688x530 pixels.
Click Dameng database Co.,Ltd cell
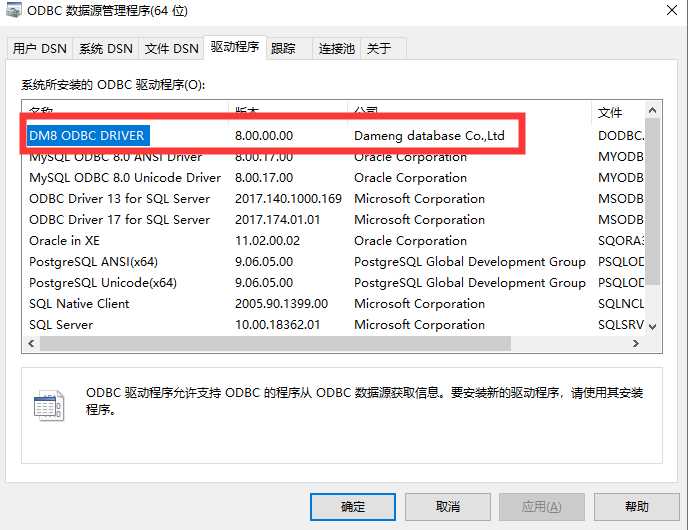pos(429,136)
